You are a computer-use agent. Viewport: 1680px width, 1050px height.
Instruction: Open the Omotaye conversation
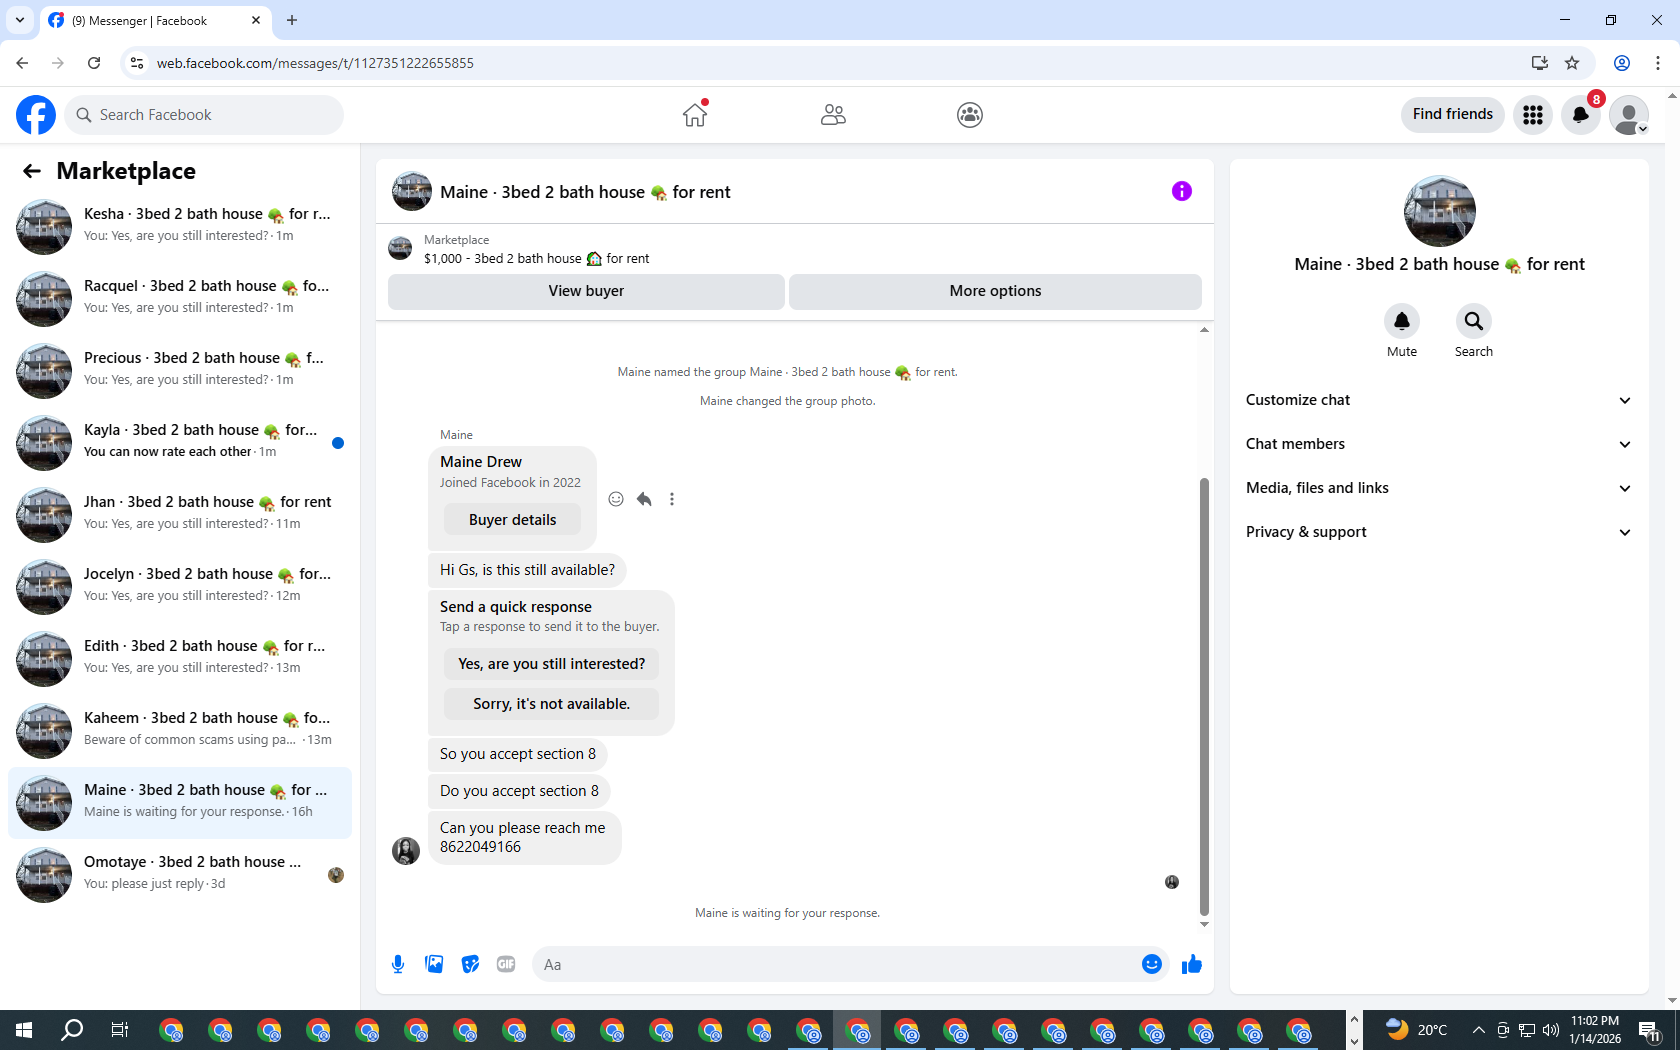180,873
